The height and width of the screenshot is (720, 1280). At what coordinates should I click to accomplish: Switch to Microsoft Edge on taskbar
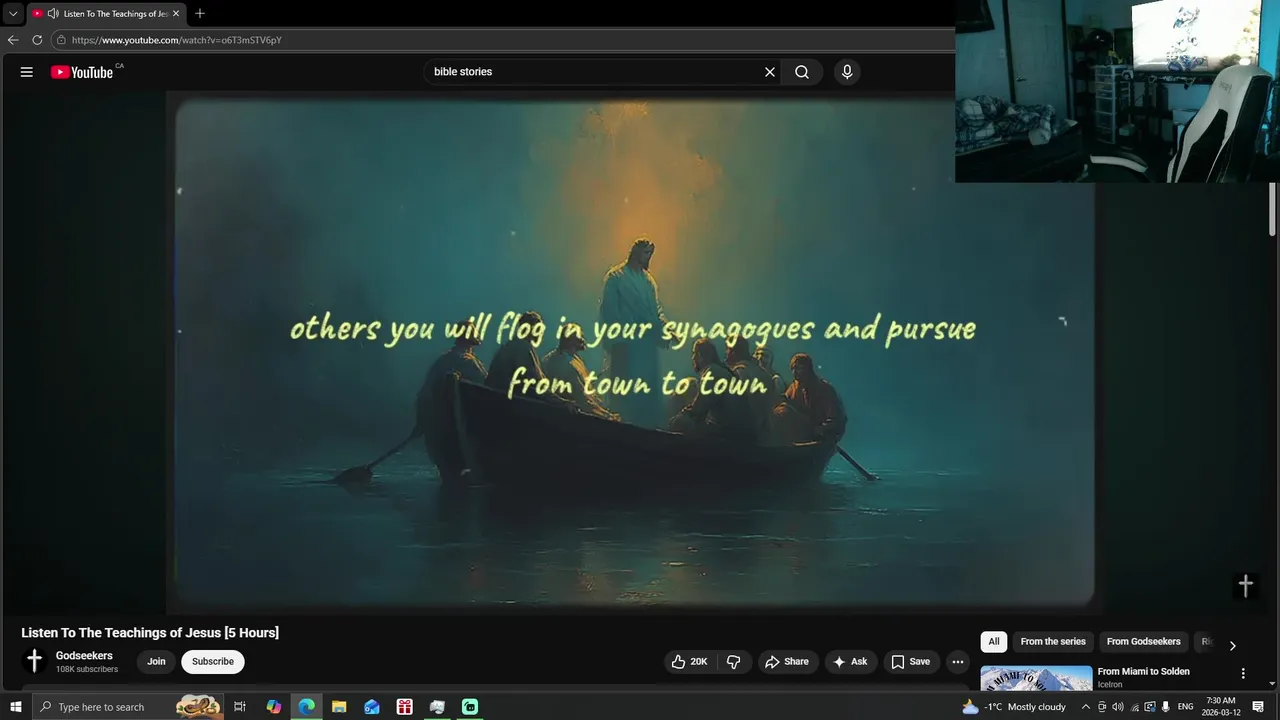pyautogui.click(x=307, y=707)
